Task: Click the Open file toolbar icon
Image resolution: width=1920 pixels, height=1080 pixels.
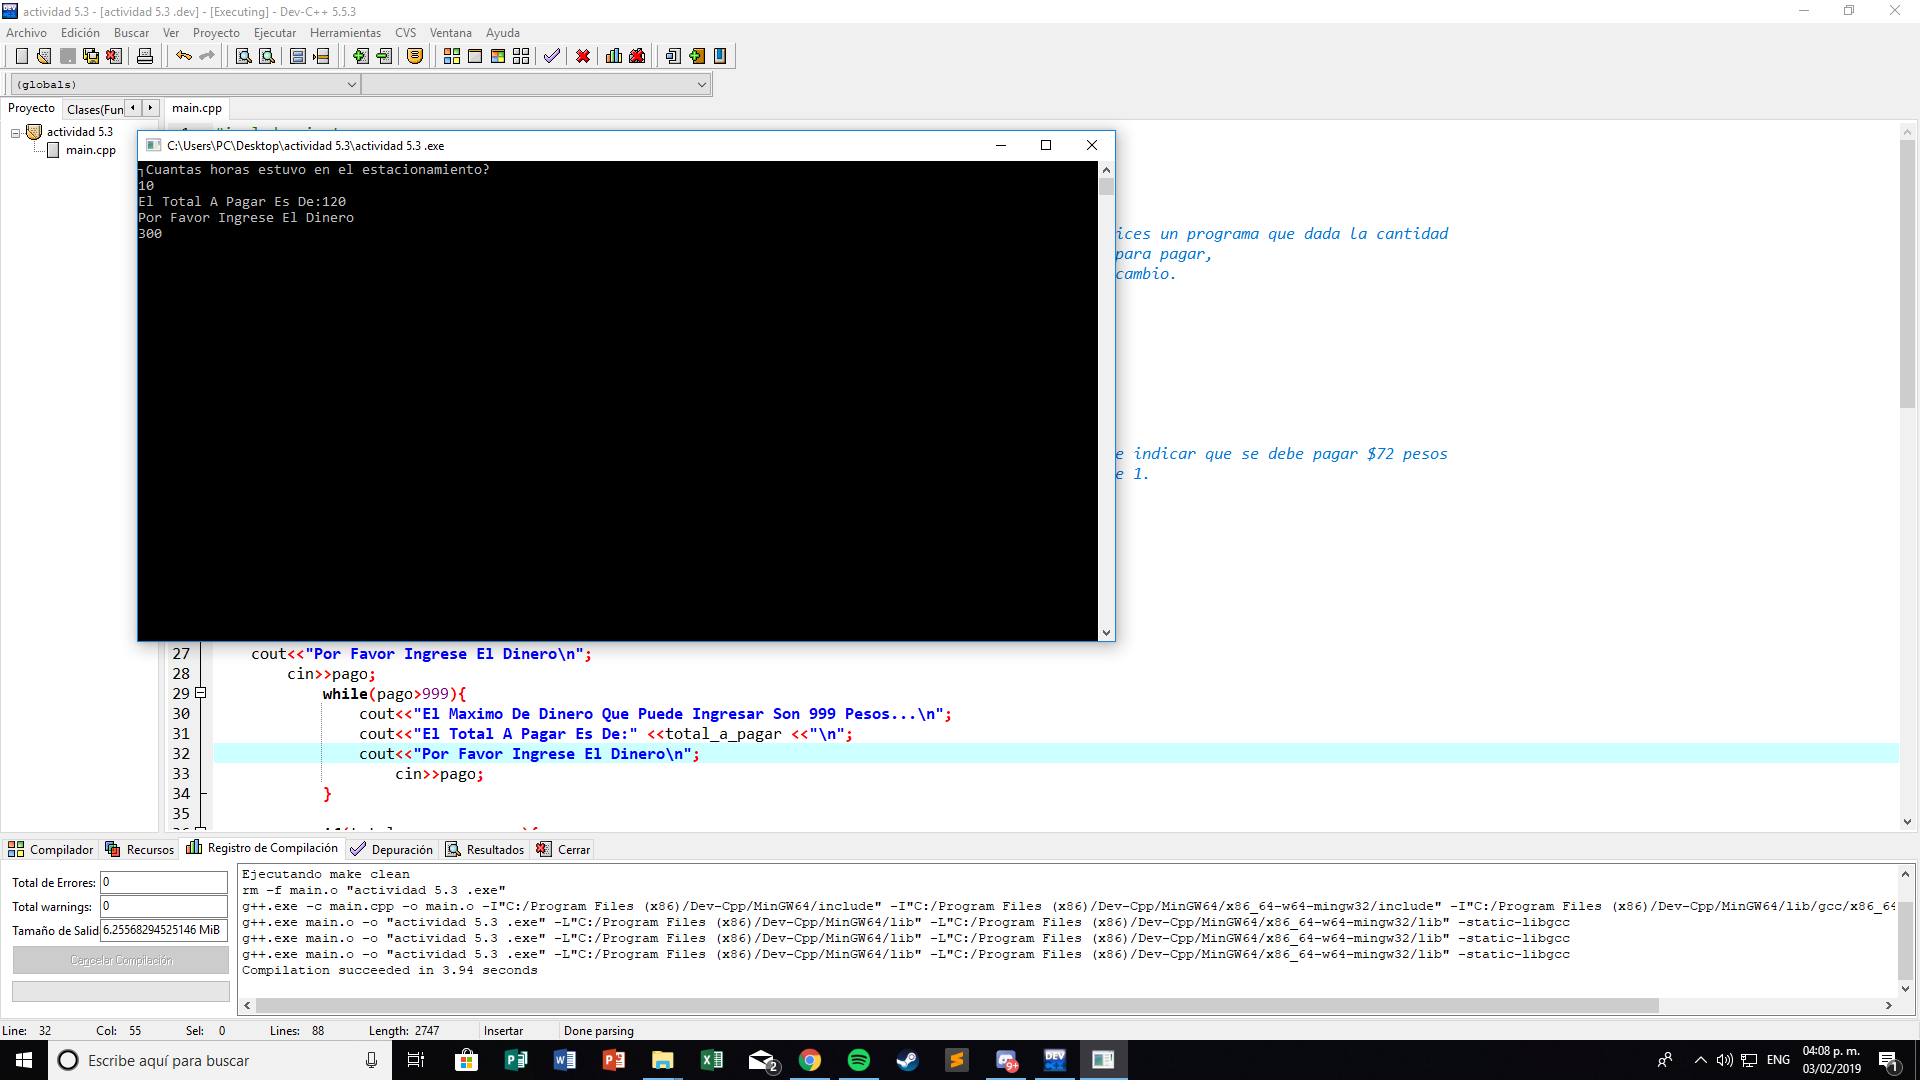Action: 44,56
